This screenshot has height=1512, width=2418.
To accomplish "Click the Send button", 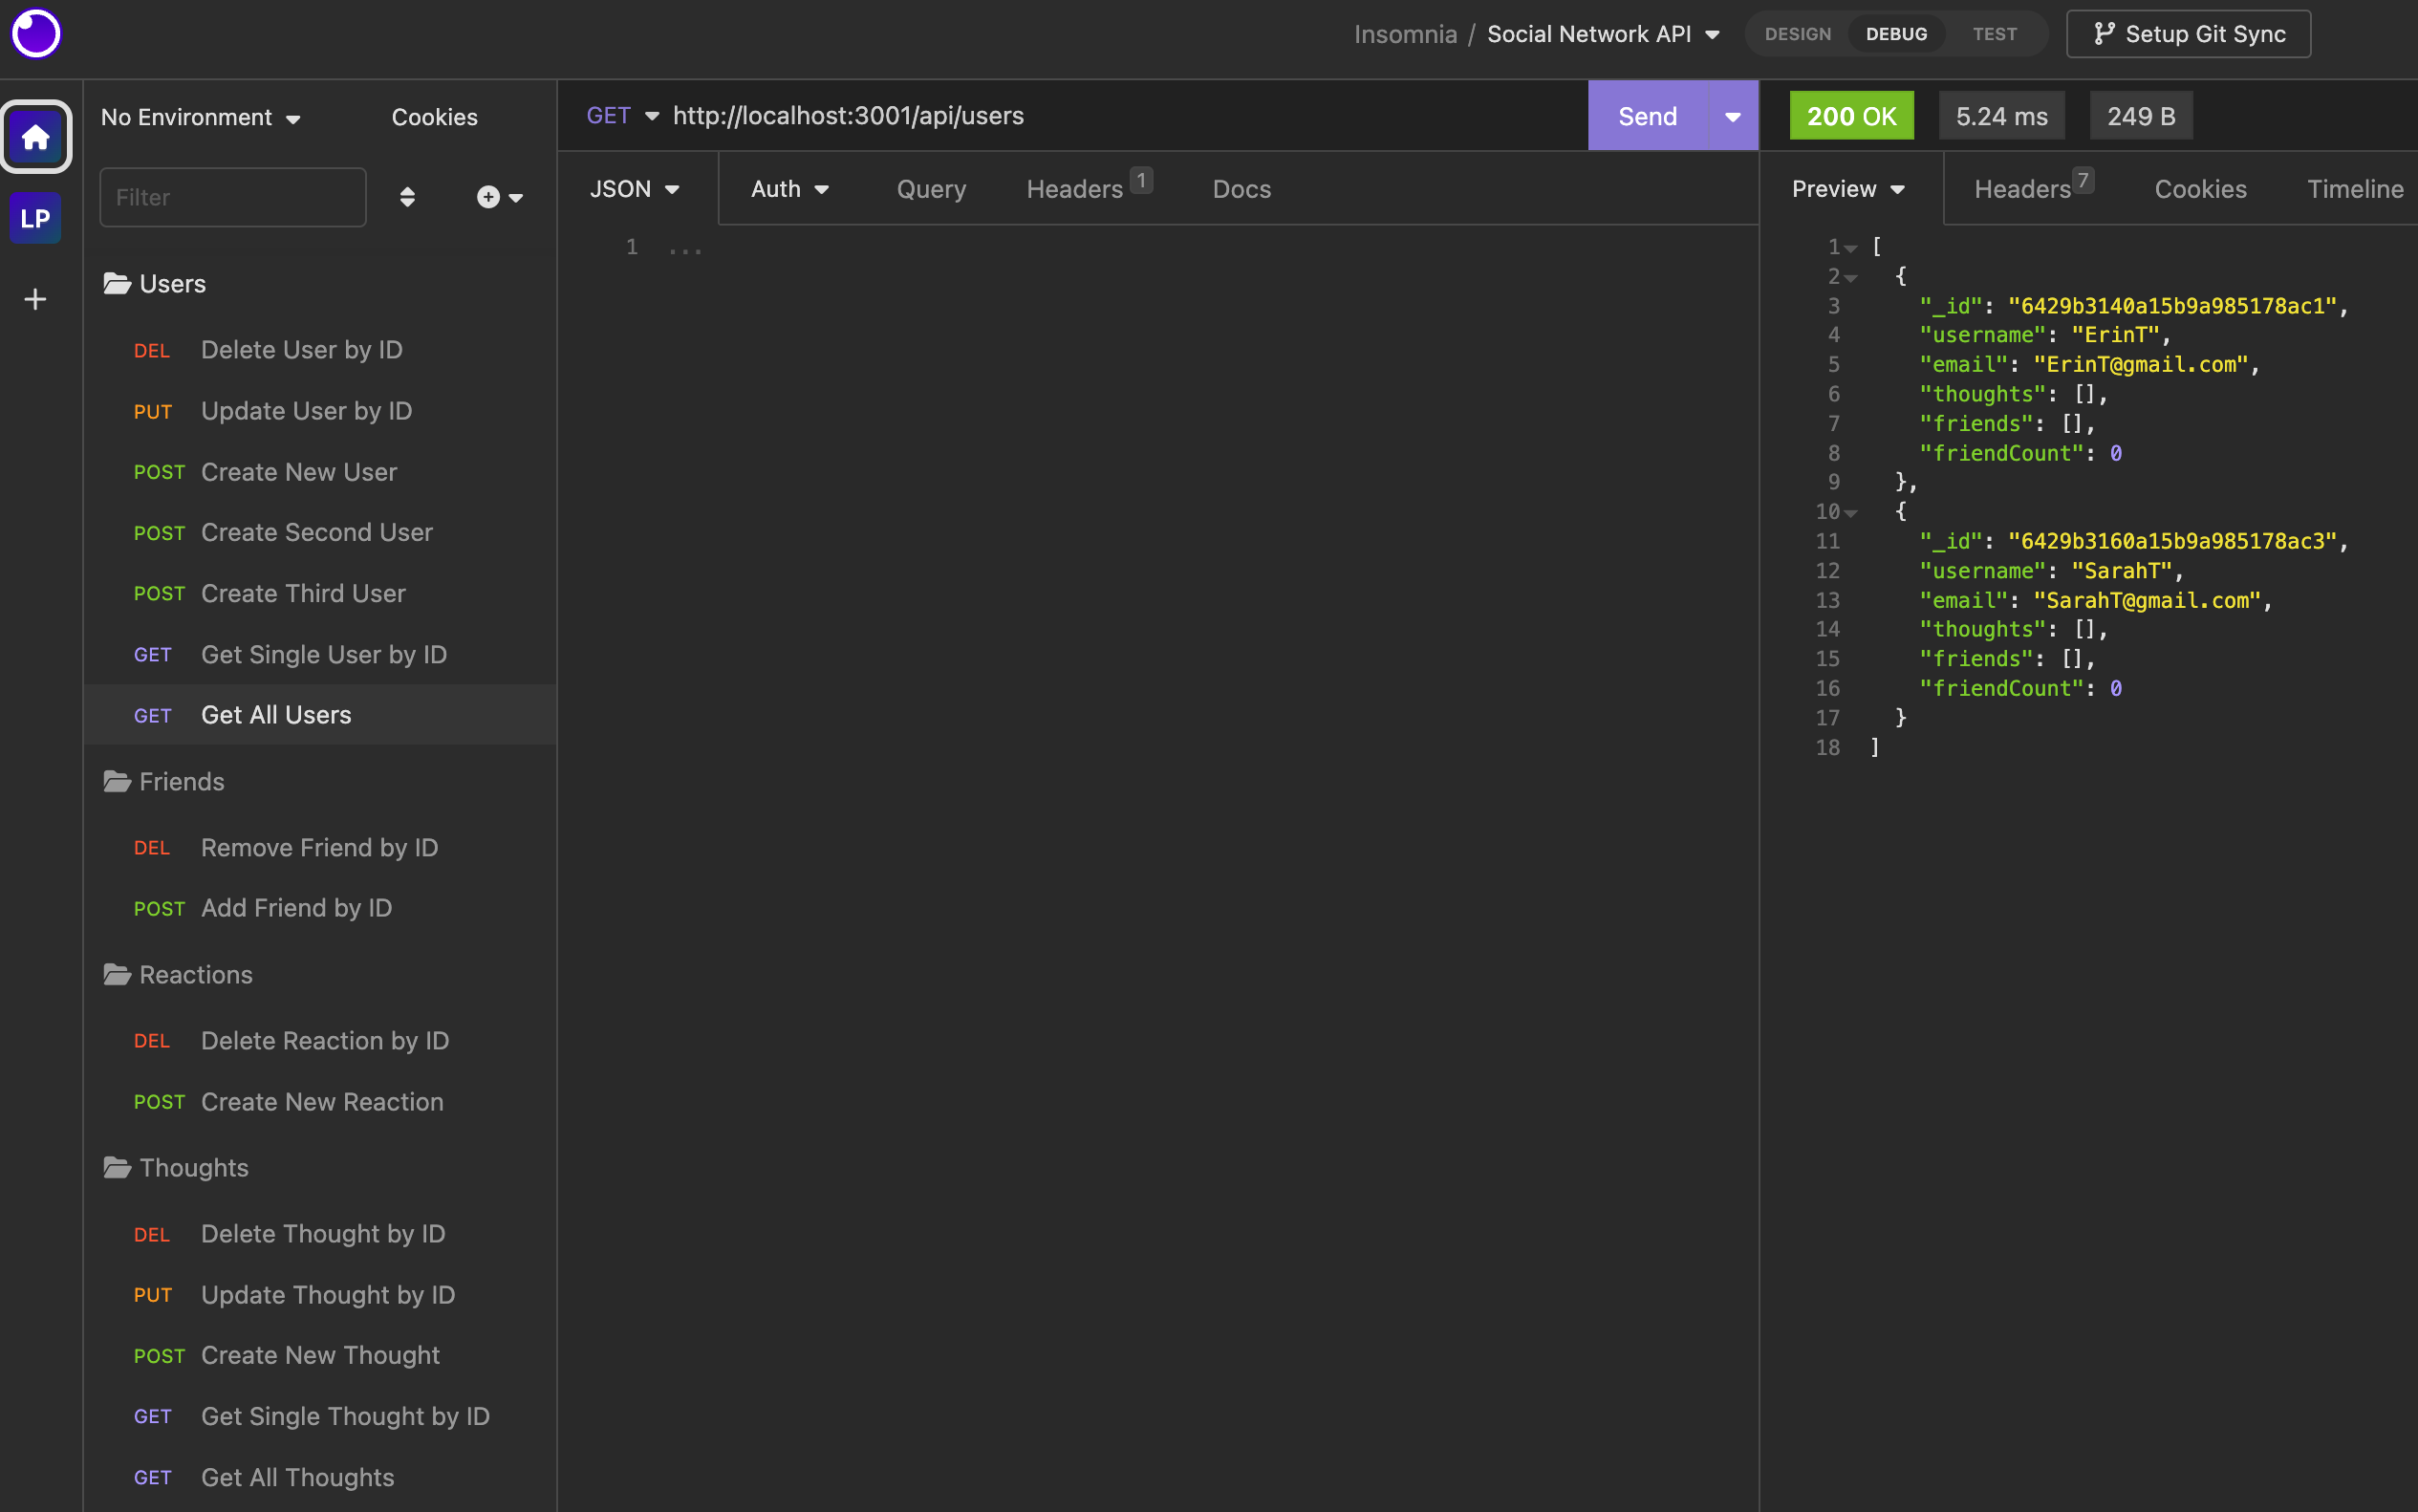I will tap(1647, 115).
